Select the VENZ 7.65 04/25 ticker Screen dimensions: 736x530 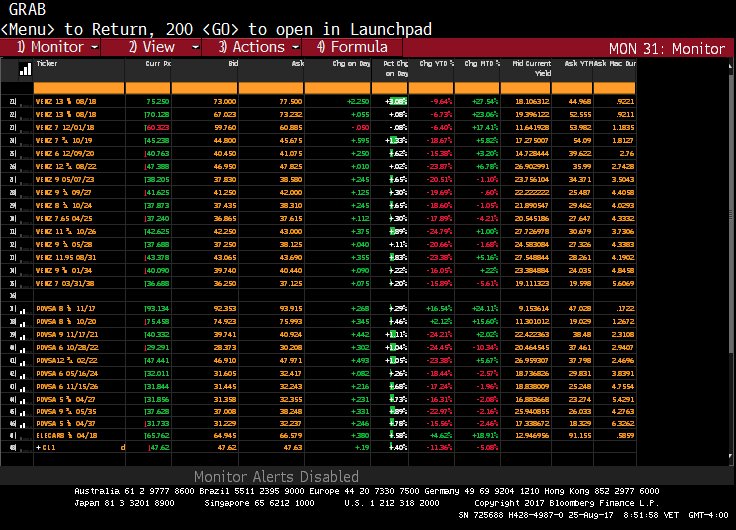click(64, 219)
